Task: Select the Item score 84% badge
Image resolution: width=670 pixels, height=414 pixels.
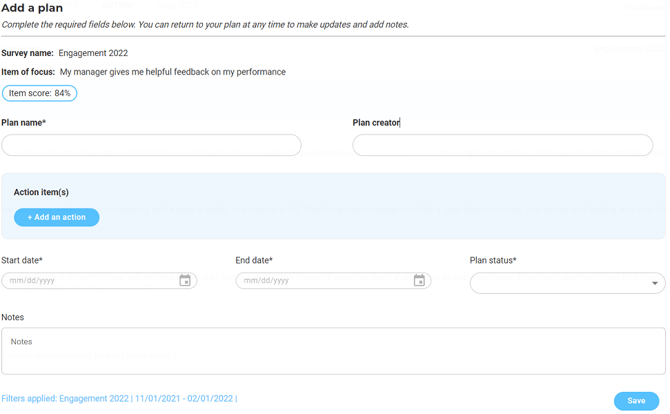Action: pyautogui.click(x=40, y=93)
